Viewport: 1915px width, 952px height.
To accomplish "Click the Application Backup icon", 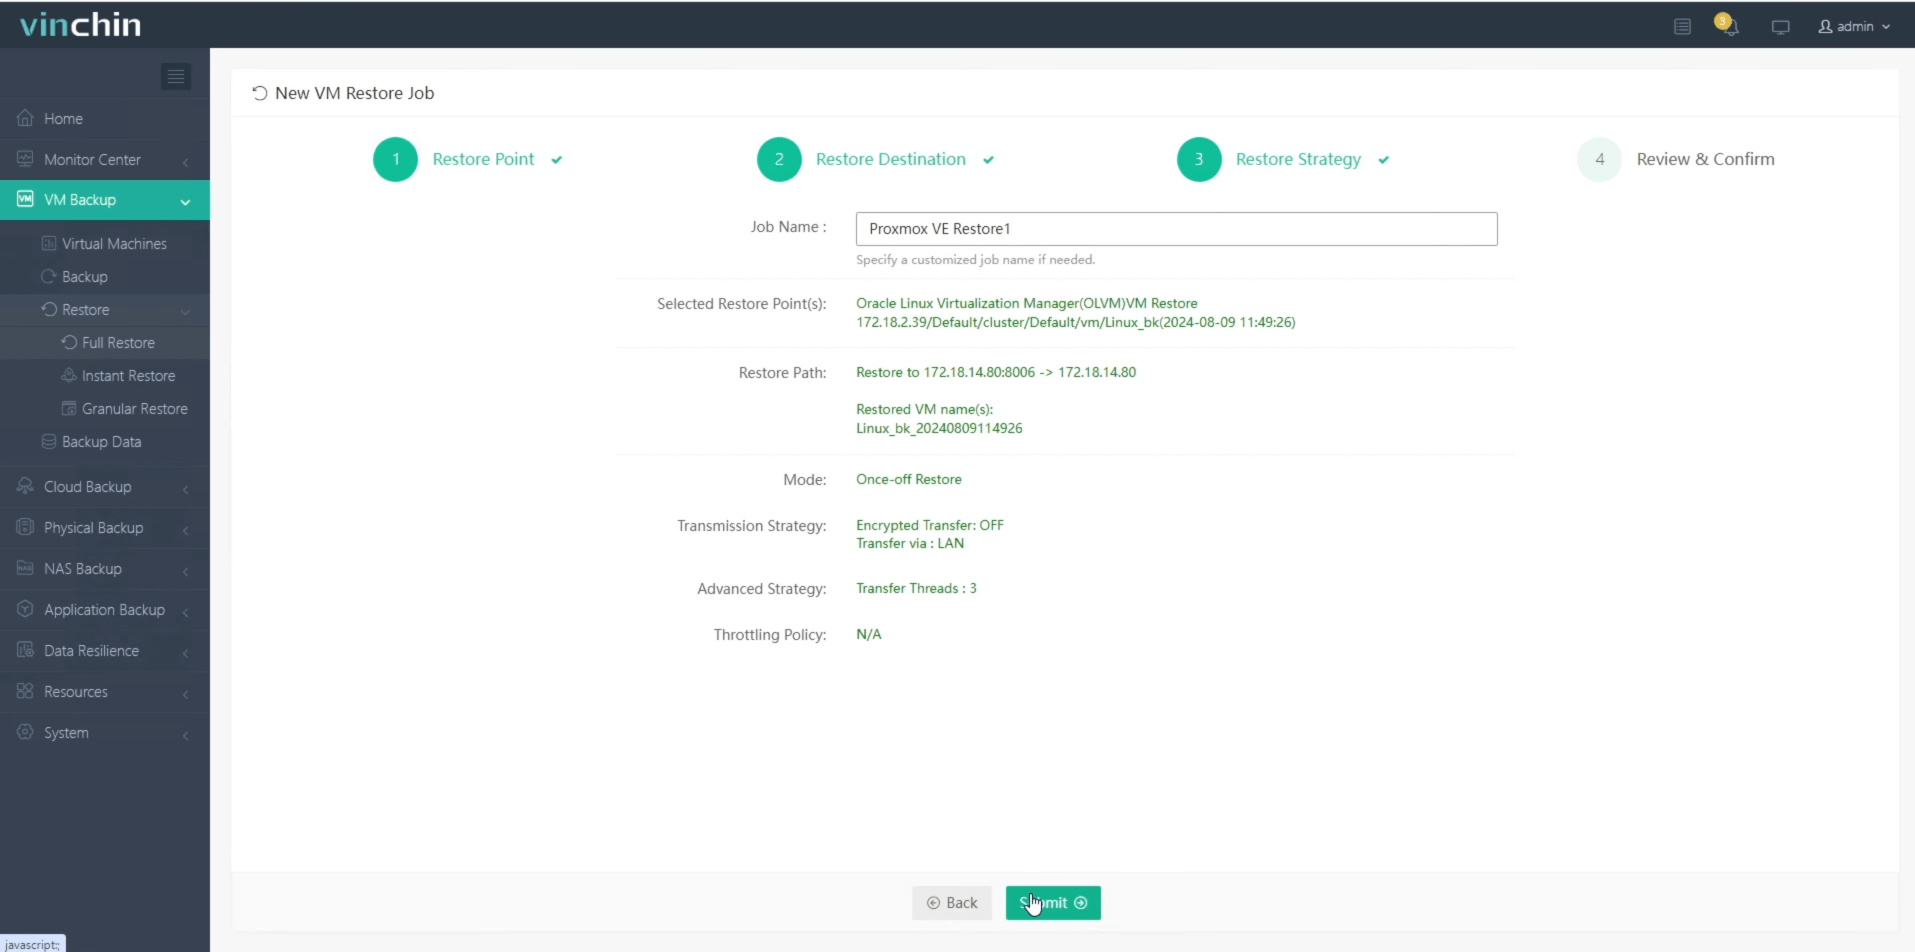I will 25,609.
